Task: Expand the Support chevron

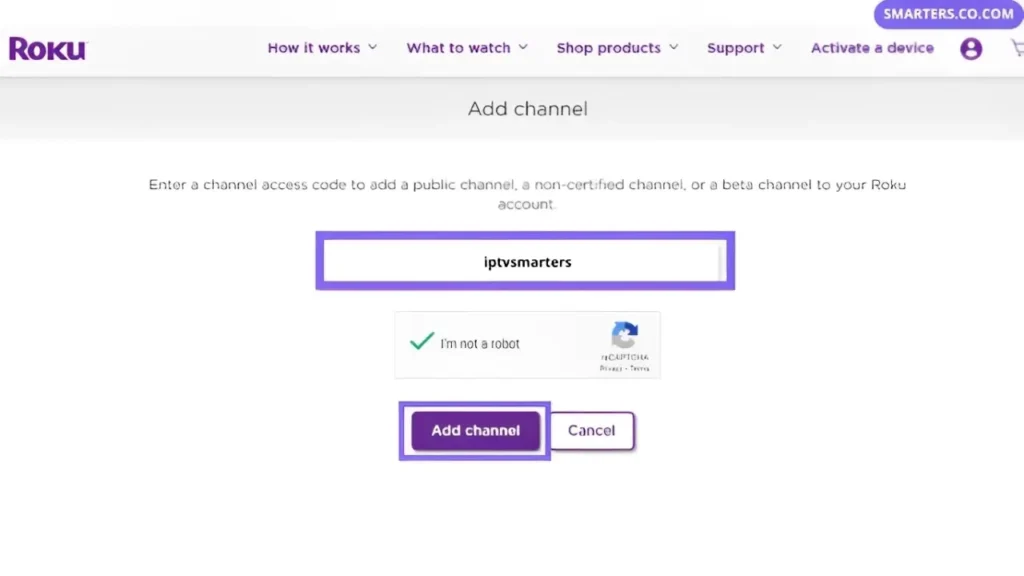Action: (x=776, y=48)
